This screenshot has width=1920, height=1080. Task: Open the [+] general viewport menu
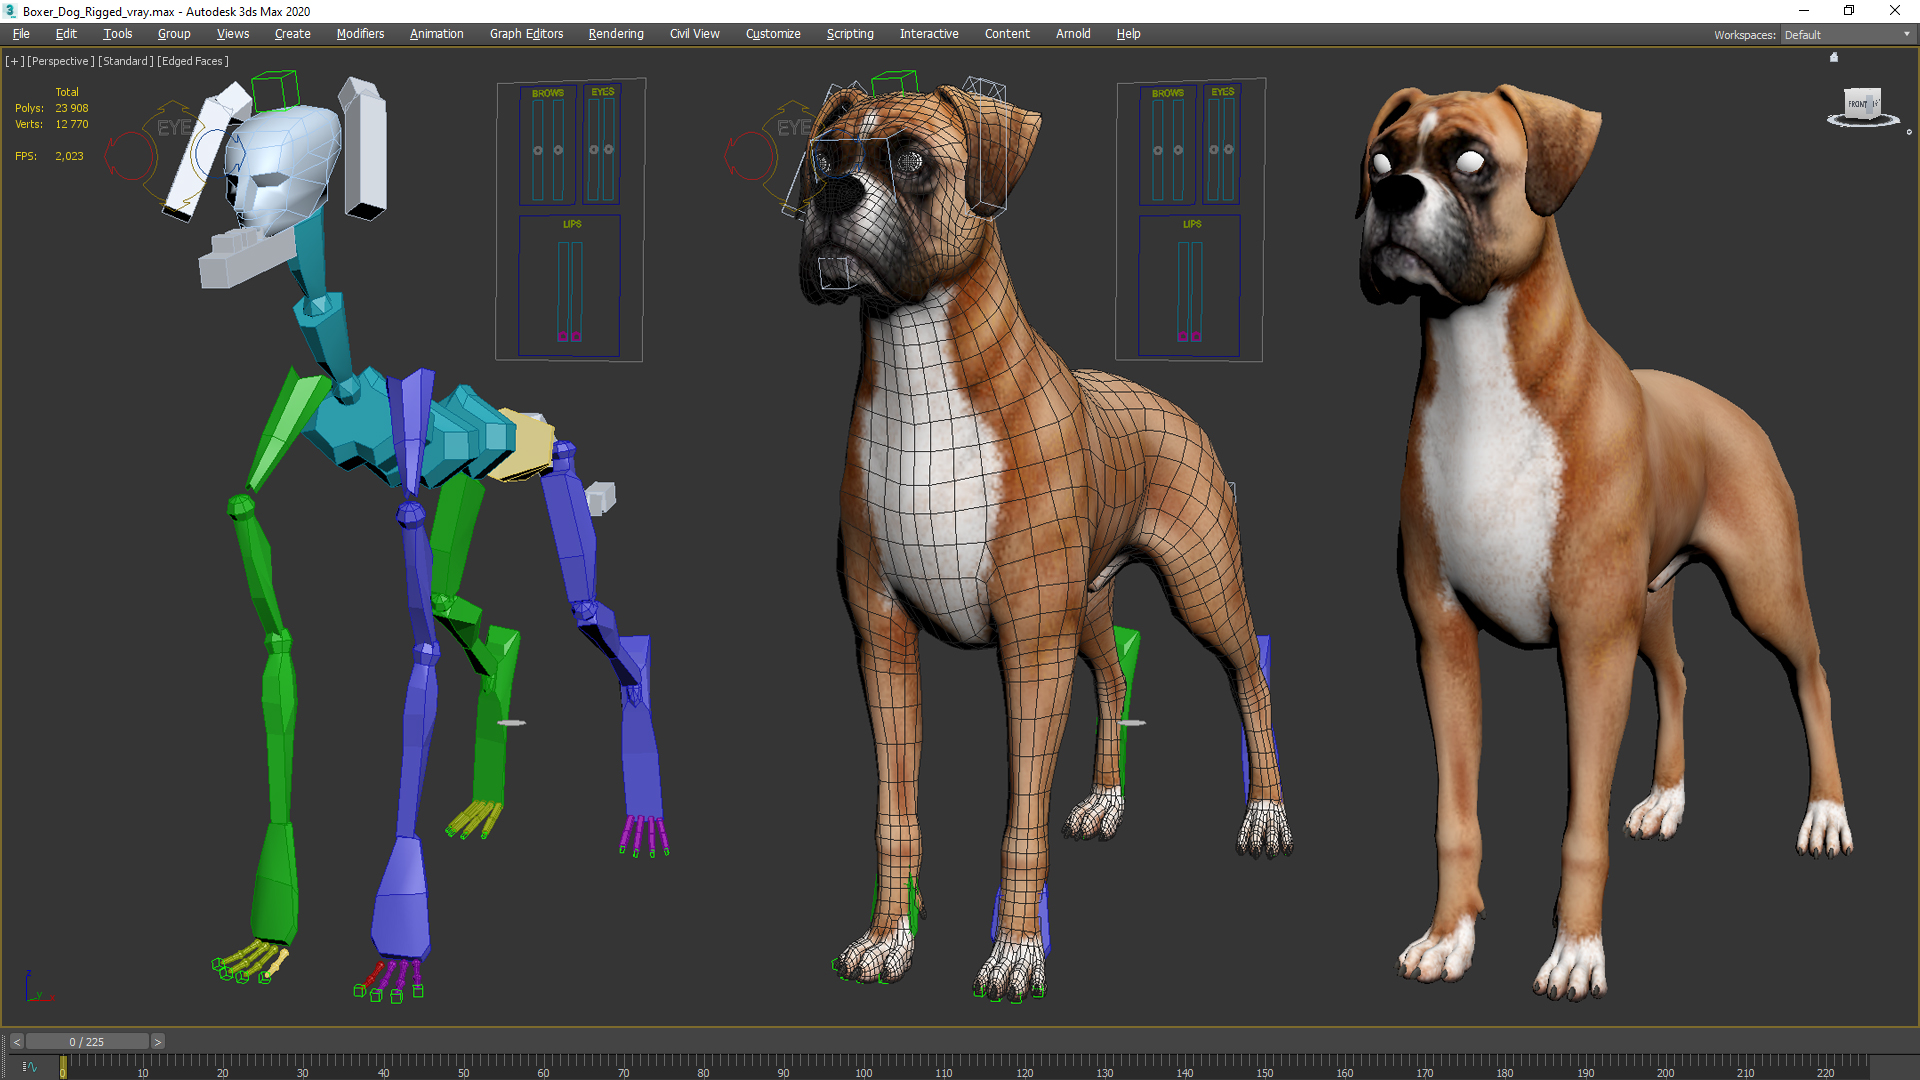(14, 61)
